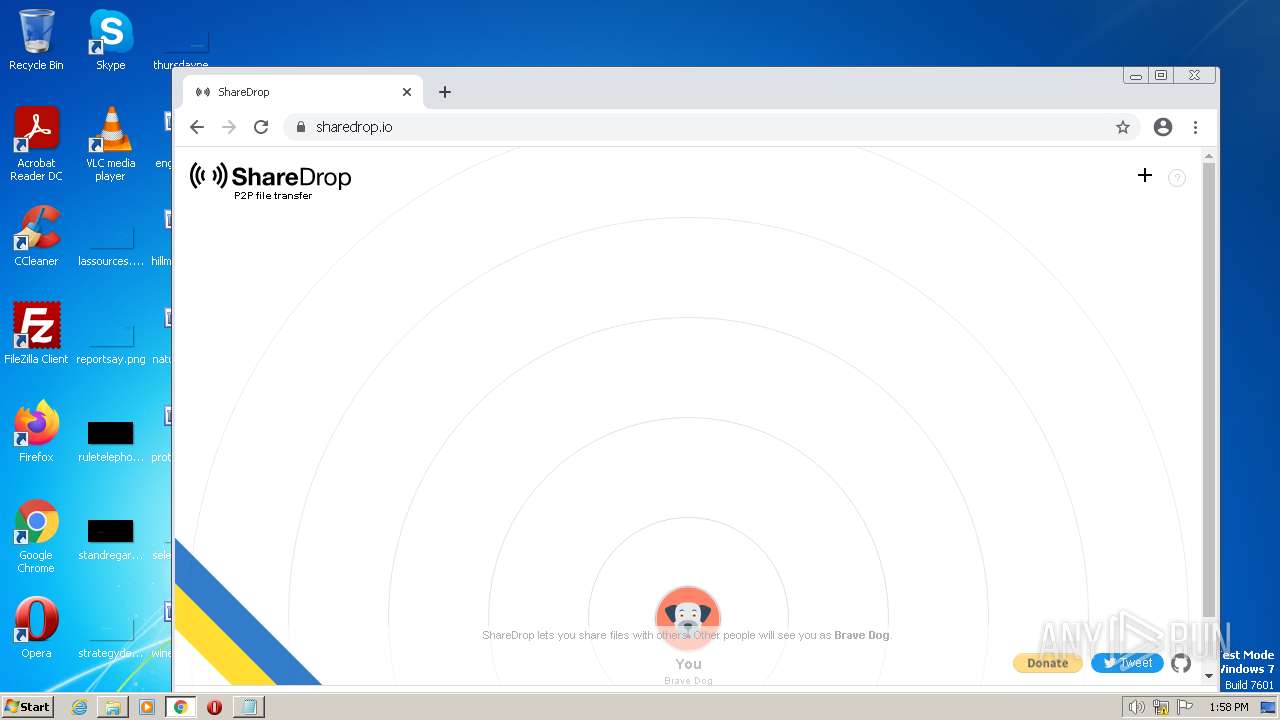Open the Skype desktop shortcut

(110, 40)
